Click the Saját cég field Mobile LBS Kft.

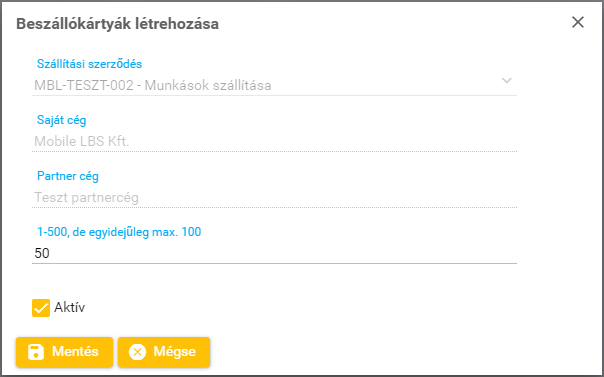pos(274,141)
